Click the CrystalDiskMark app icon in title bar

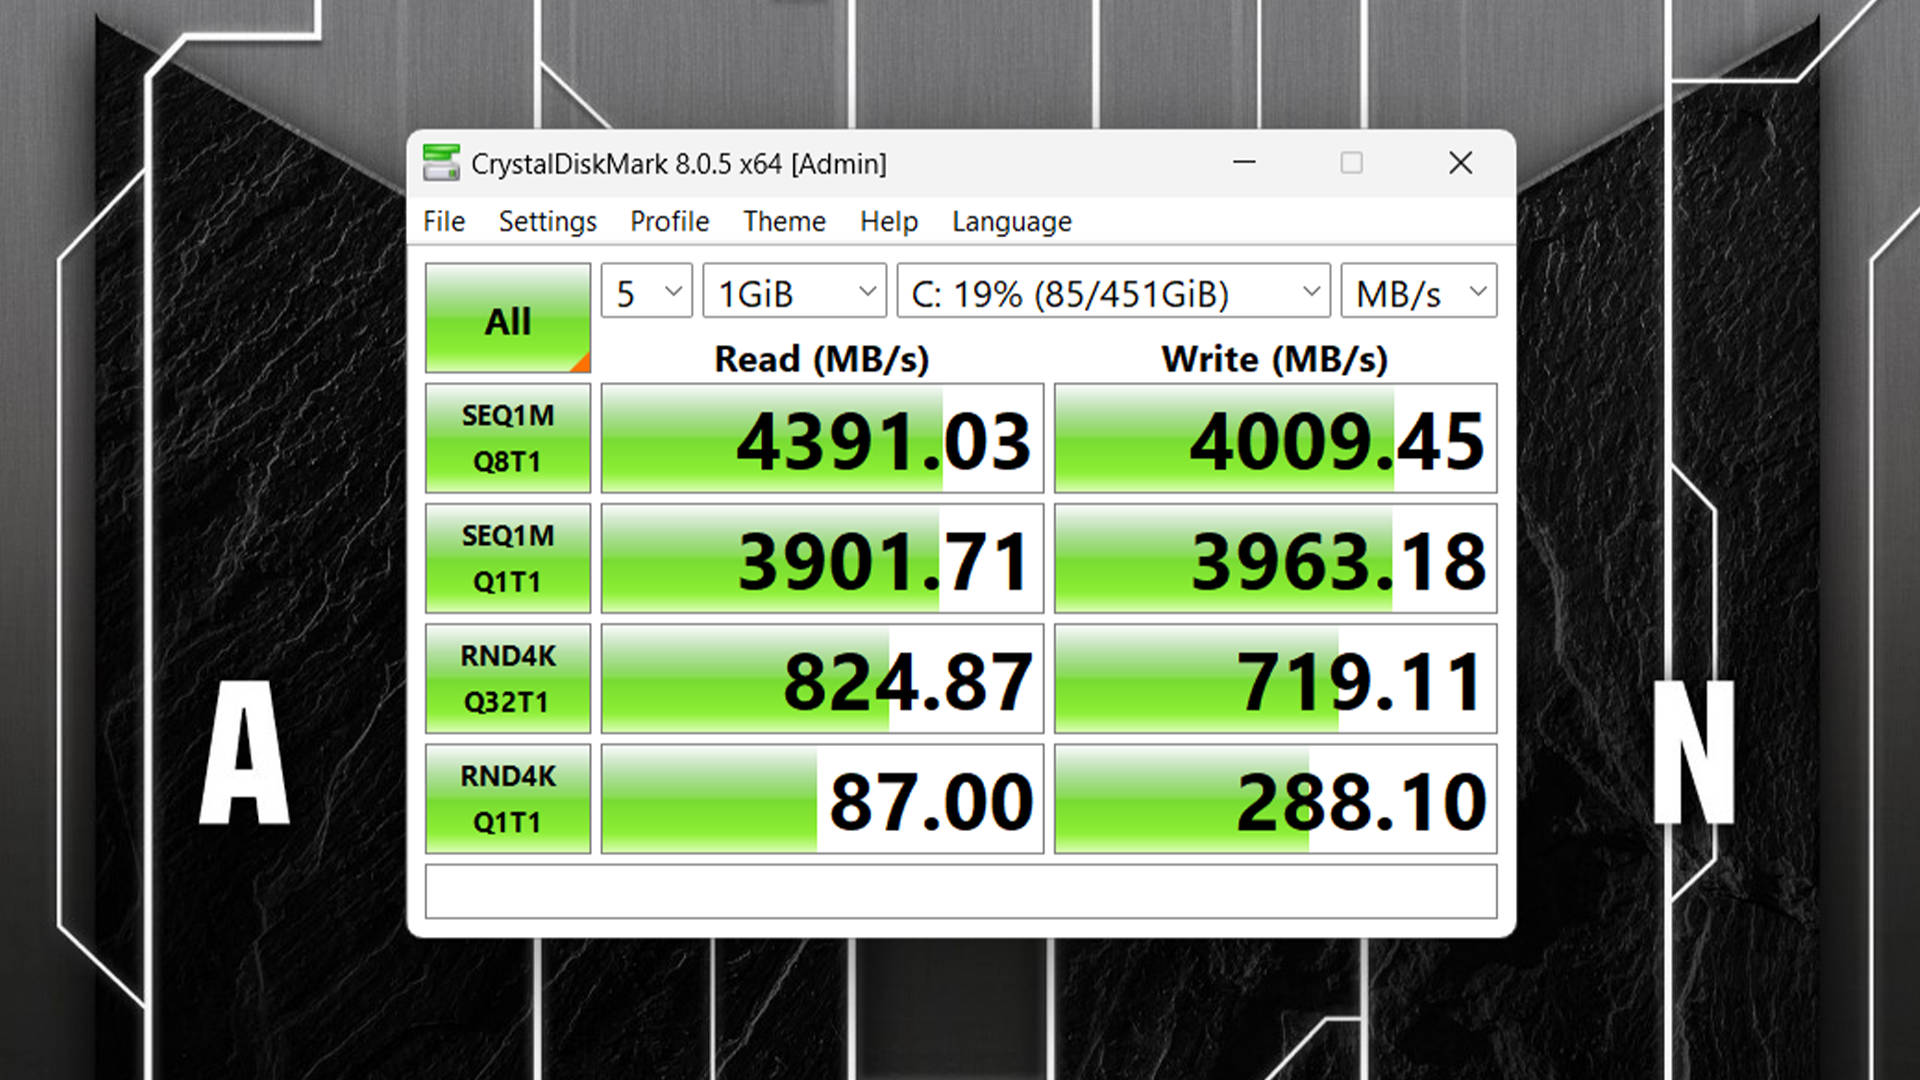click(441, 163)
